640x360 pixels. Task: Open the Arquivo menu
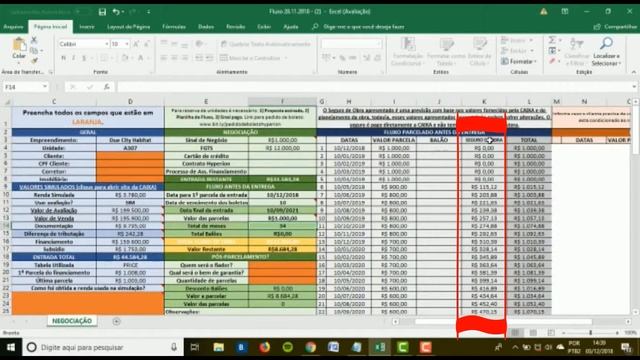[13, 27]
